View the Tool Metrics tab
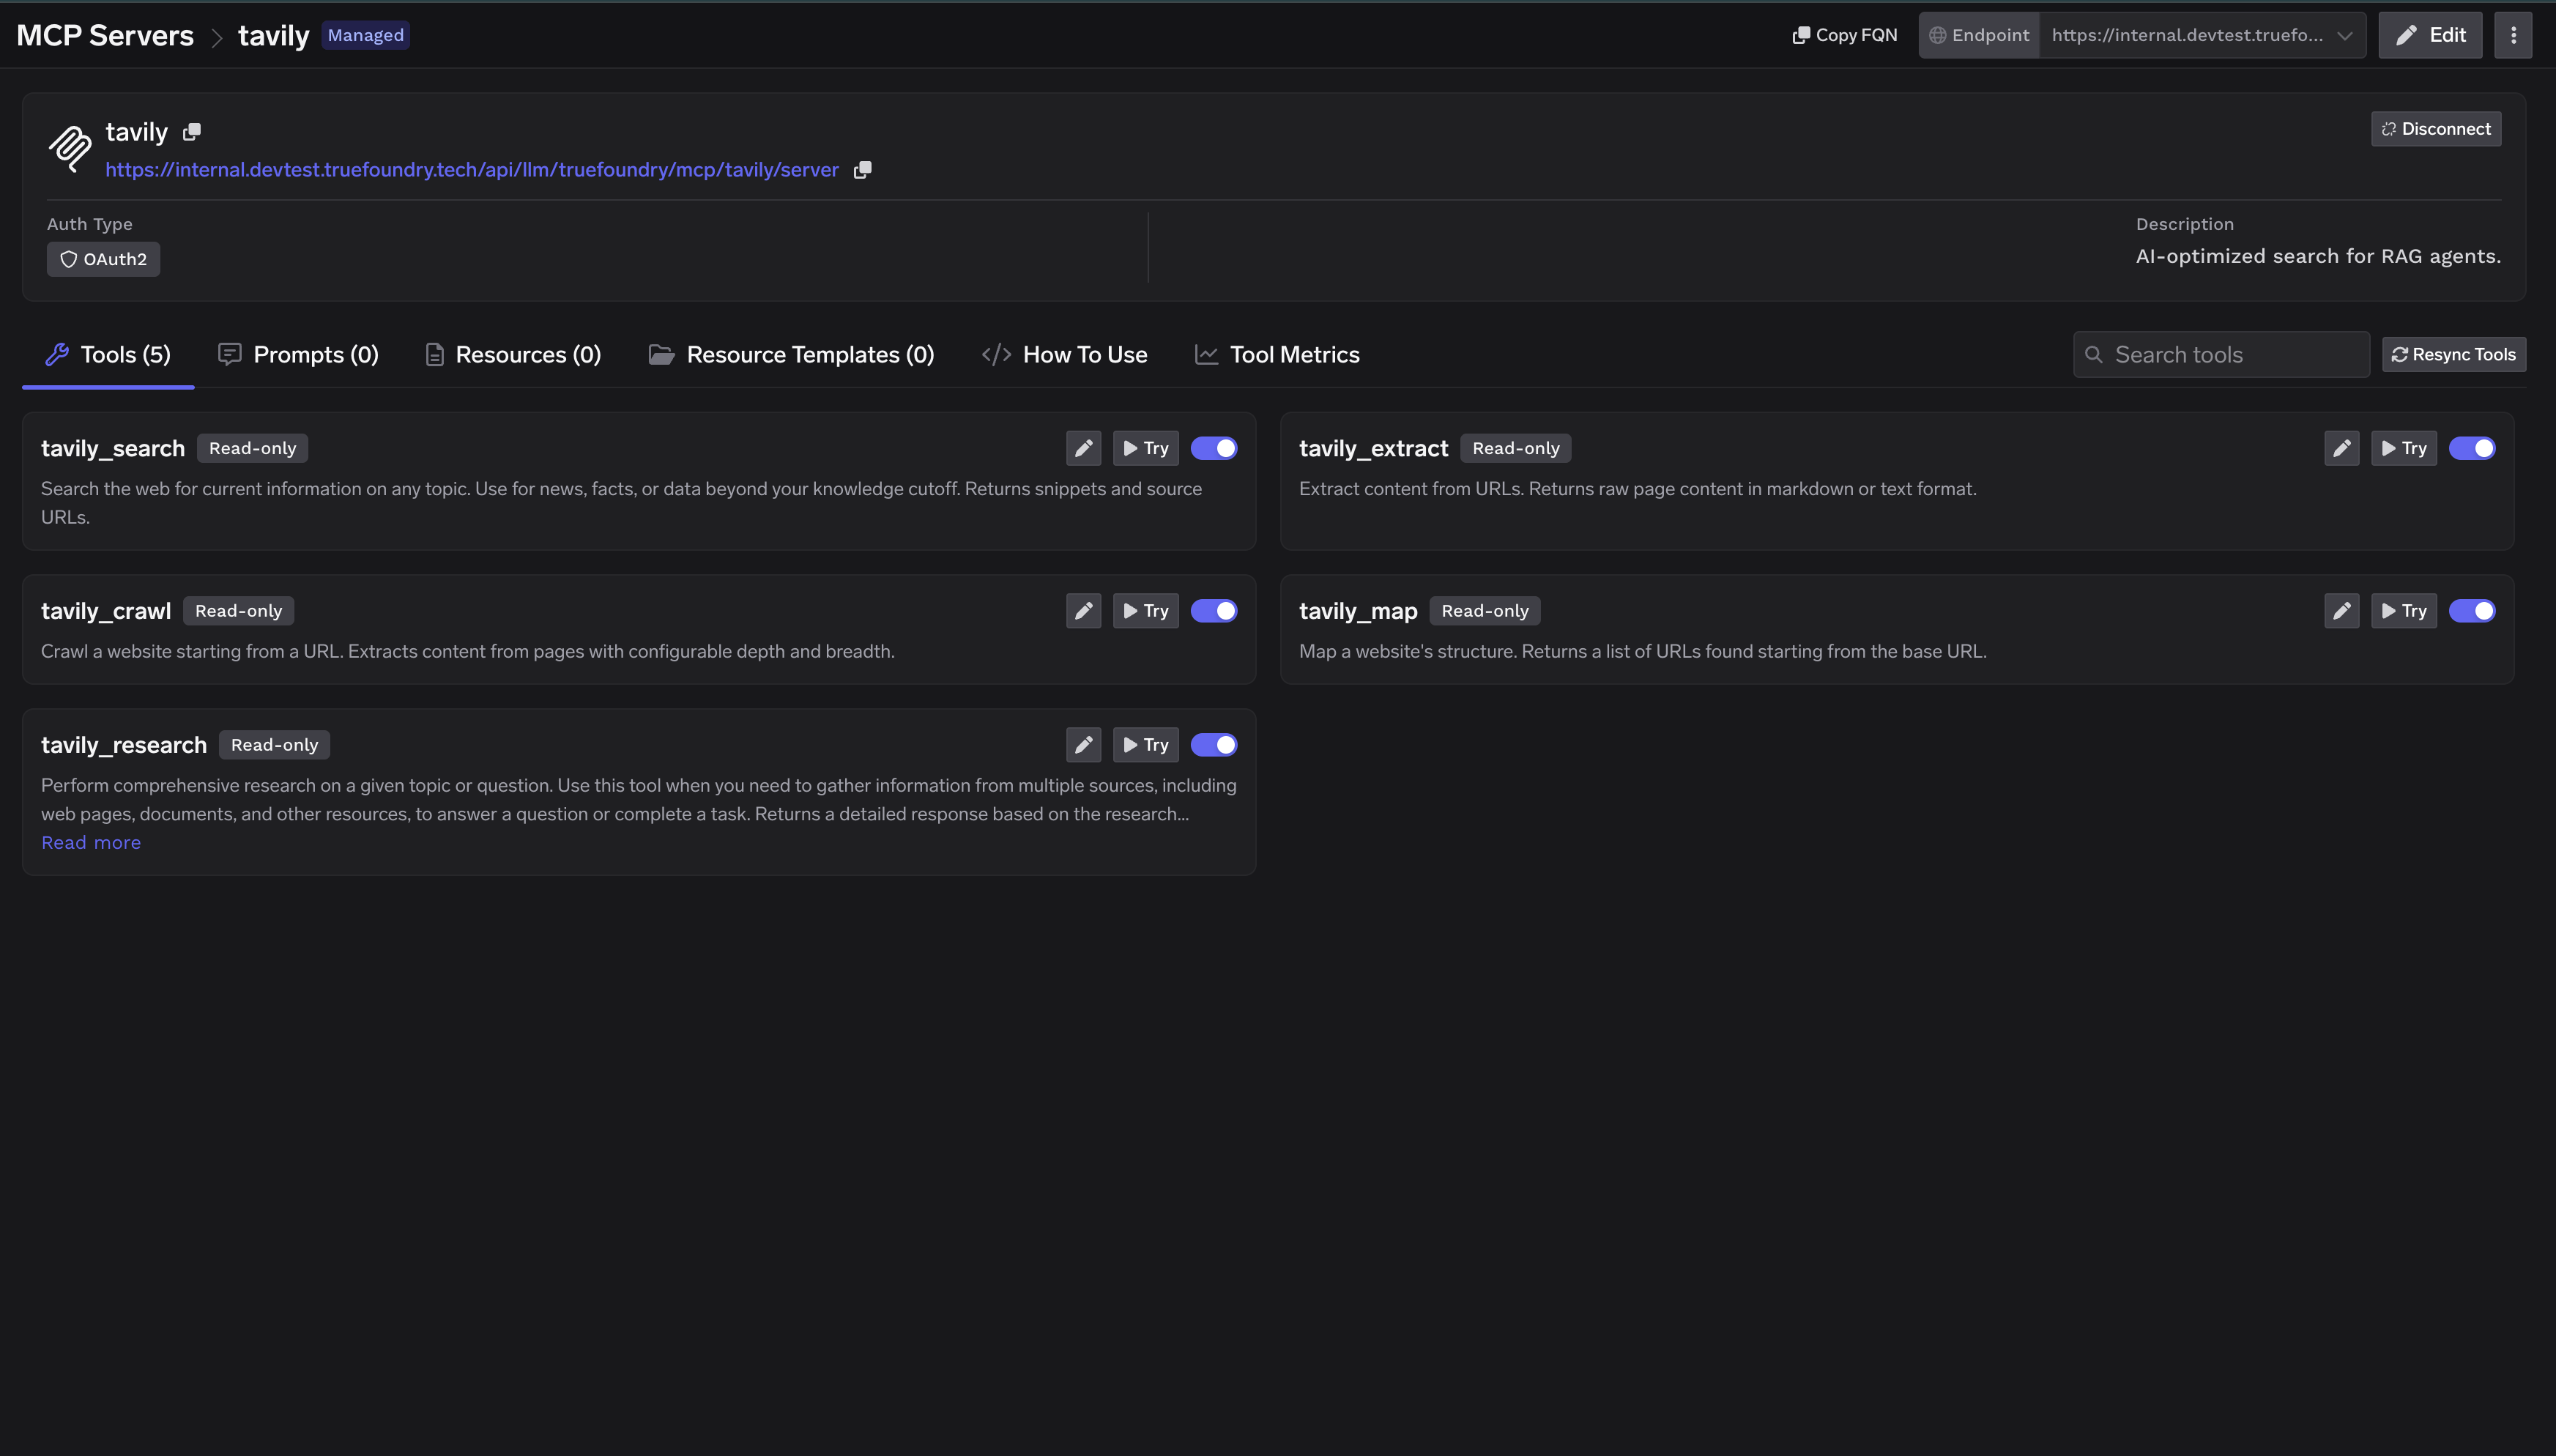 [1277, 355]
